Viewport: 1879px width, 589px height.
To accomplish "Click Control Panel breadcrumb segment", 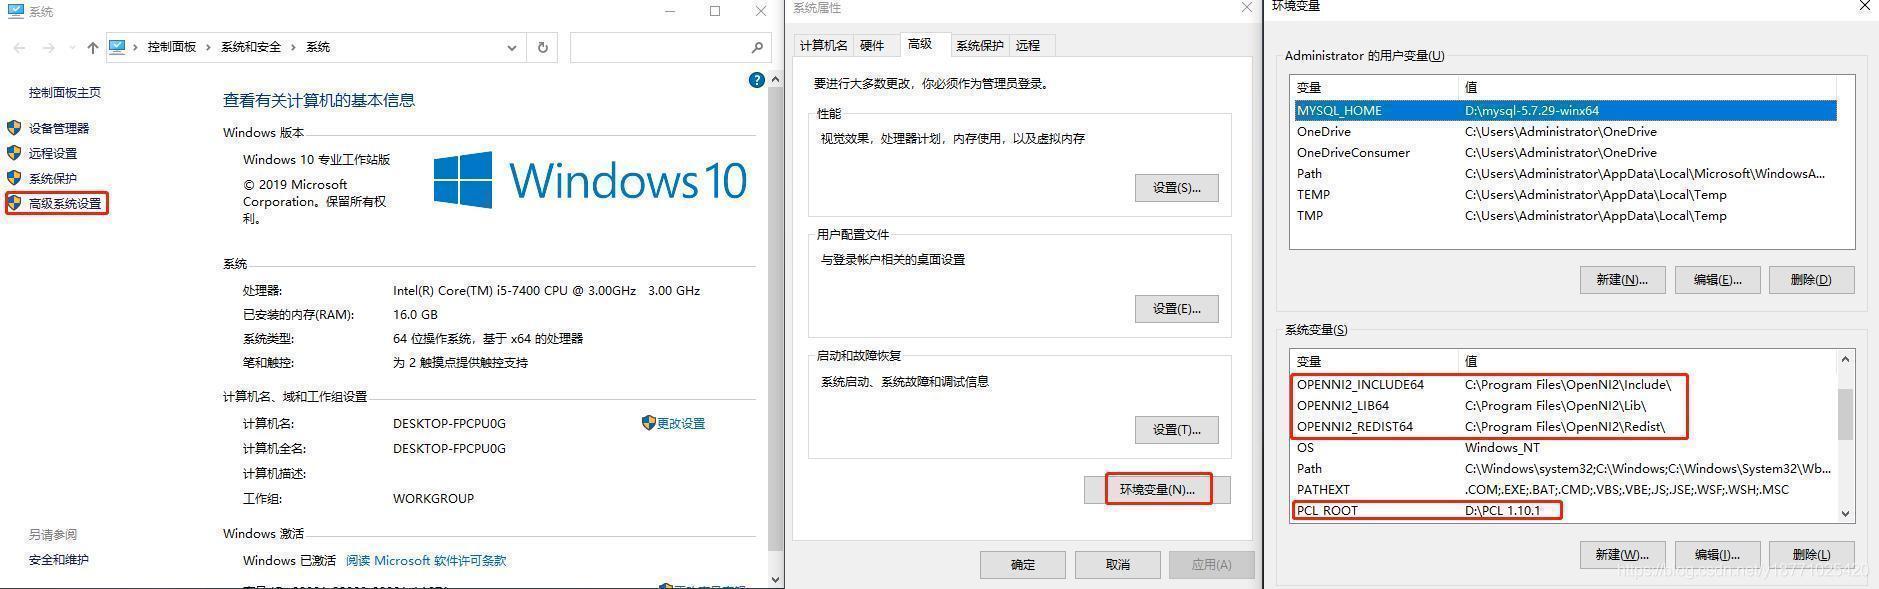I will point(171,47).
